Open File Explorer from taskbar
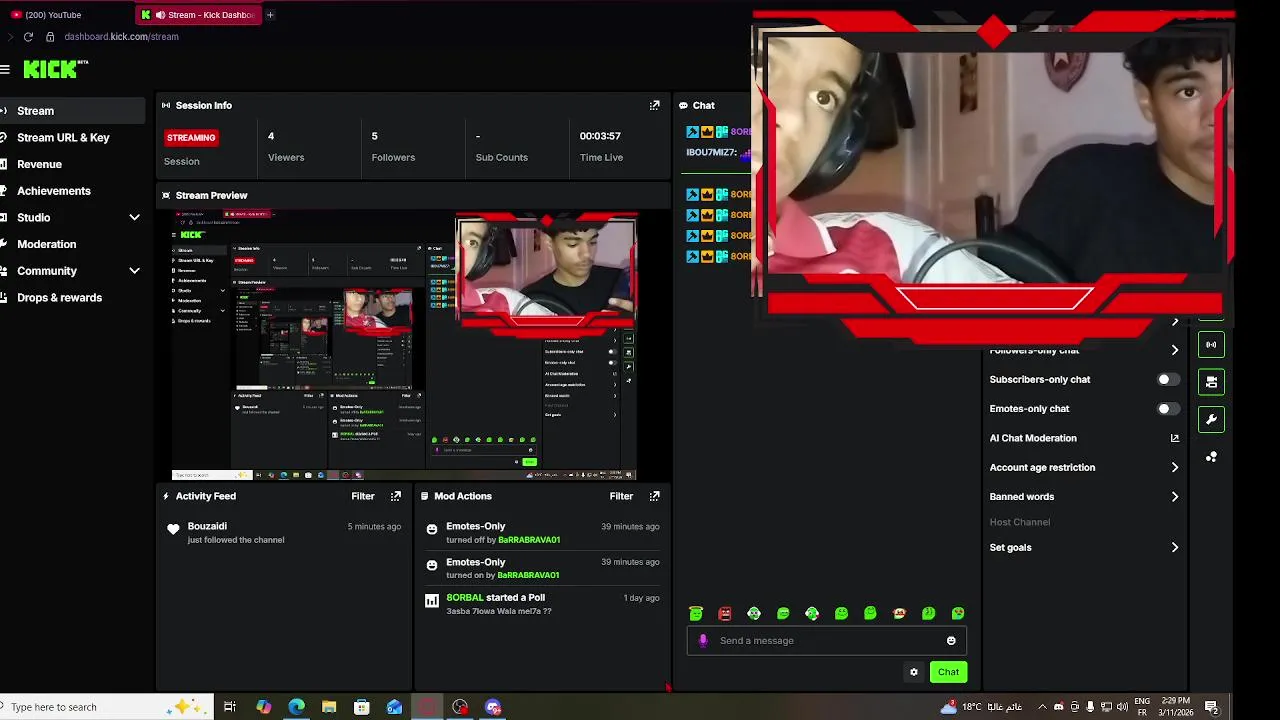The width and height of the screenshot is (1280, 720). tap(329, 707)
